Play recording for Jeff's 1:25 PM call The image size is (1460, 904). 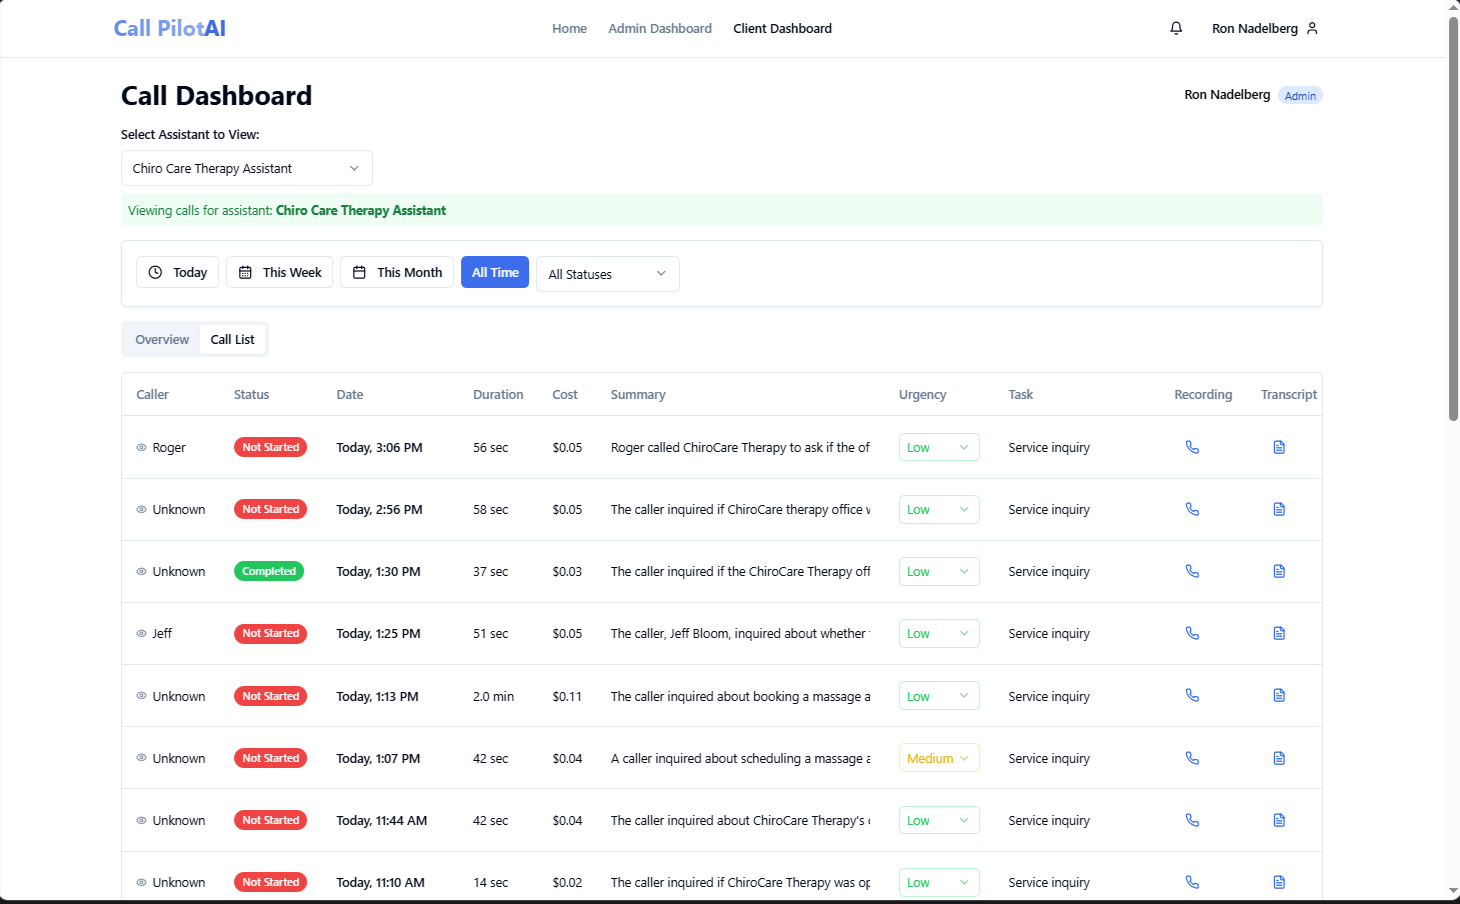pyautogui.click(x=1192, y=633)
